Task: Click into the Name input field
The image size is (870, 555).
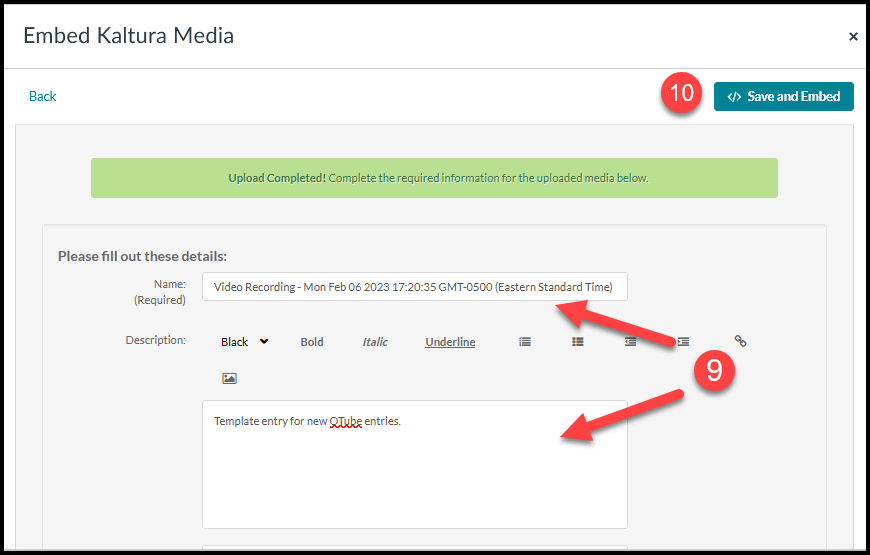Action: point(414,287)
